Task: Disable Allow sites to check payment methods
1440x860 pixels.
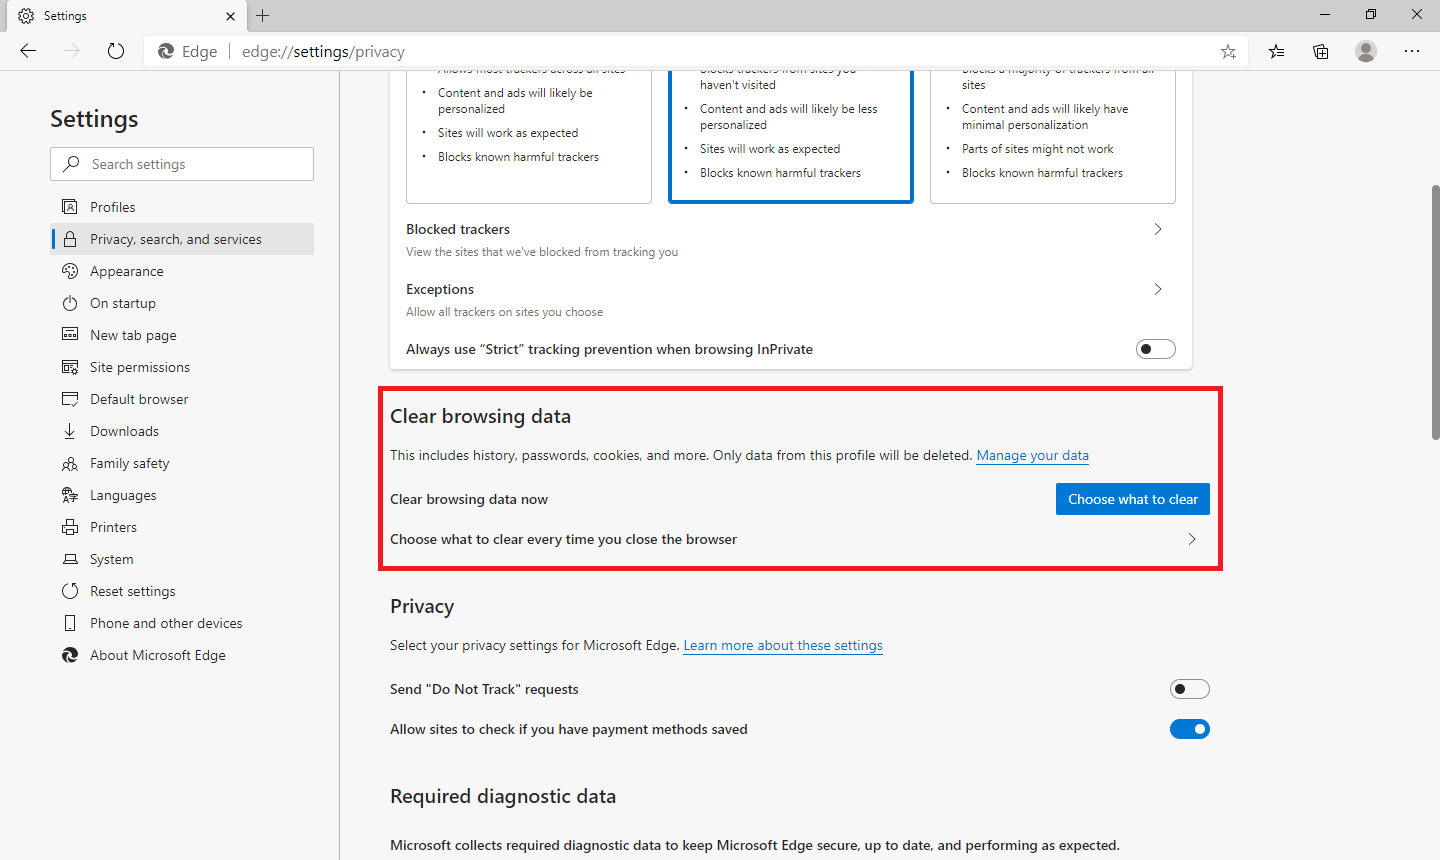Action: 1190,729
